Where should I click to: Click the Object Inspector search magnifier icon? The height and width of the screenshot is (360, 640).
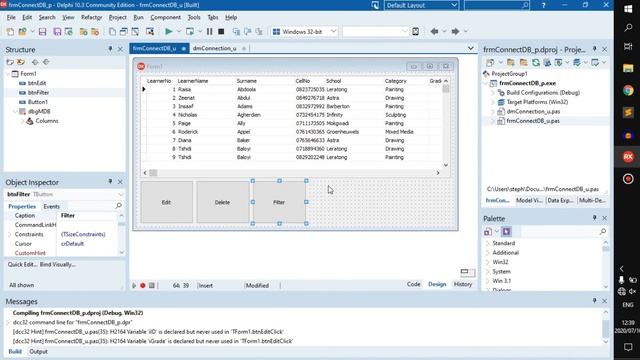(119, 206)
